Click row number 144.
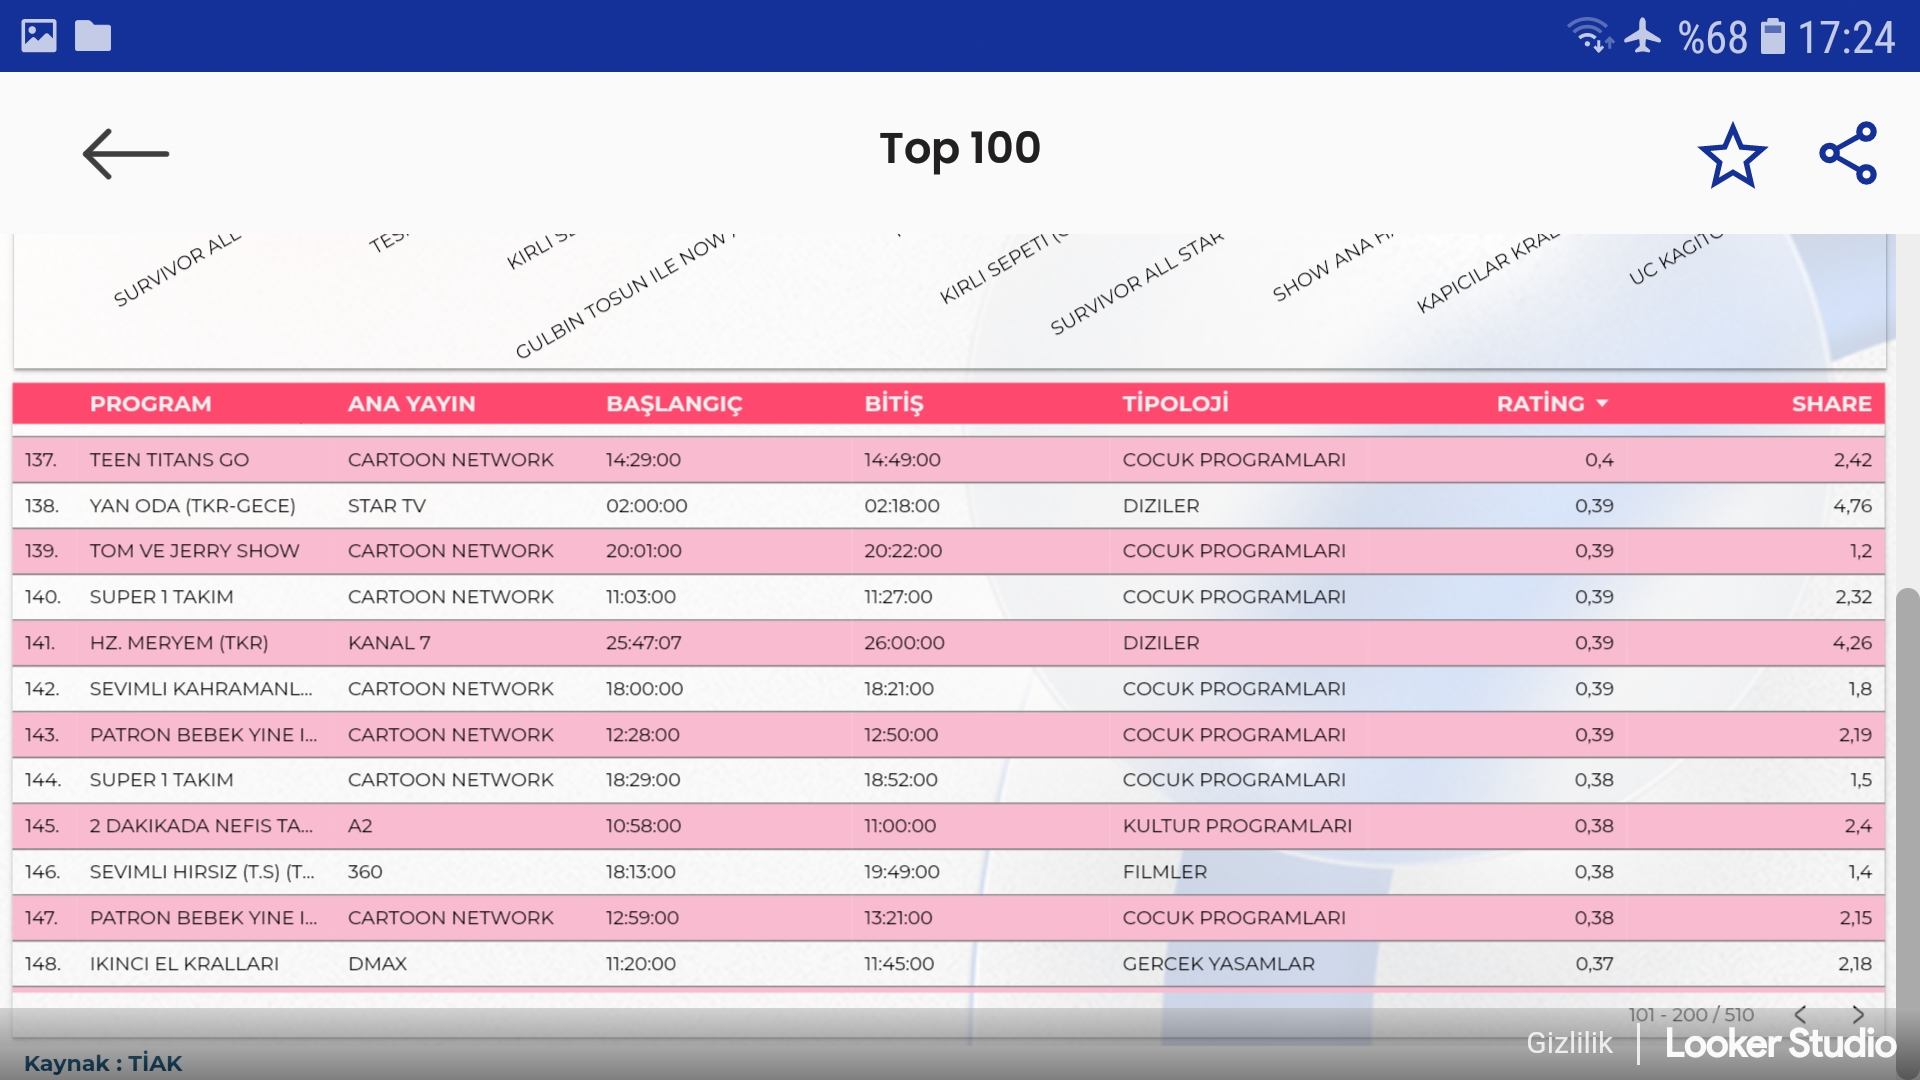The width and height of the screenshot is (1920, 1080). point(43,780)
